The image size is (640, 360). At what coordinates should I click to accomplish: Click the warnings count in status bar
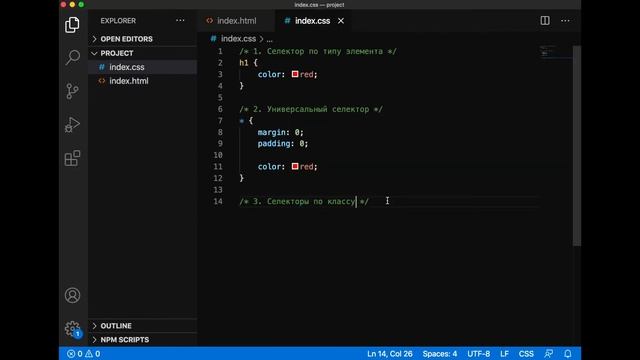[93, 354]
